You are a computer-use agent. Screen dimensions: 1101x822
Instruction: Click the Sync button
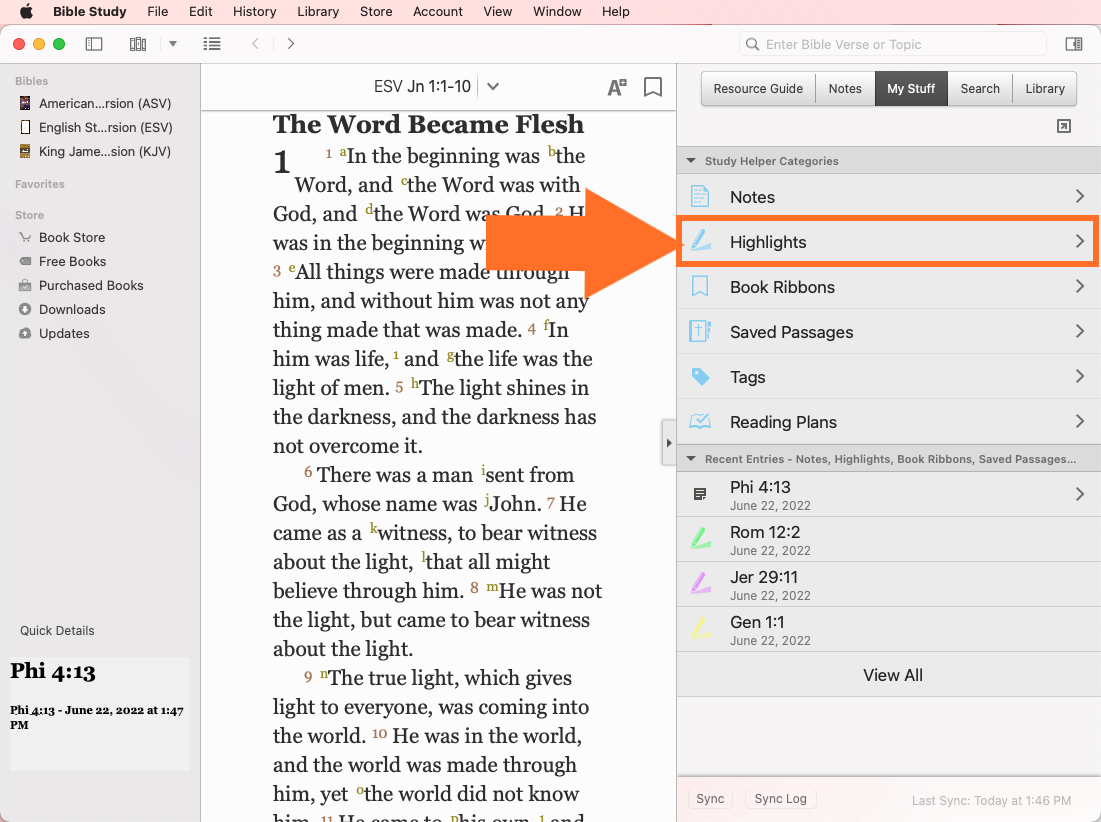coord(710,799)
